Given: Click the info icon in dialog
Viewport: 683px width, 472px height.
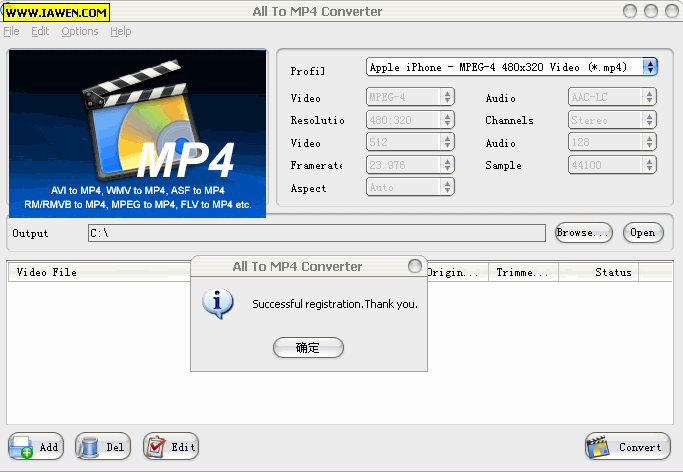Looking at the screenshot, I should click(x=217, y=303).
